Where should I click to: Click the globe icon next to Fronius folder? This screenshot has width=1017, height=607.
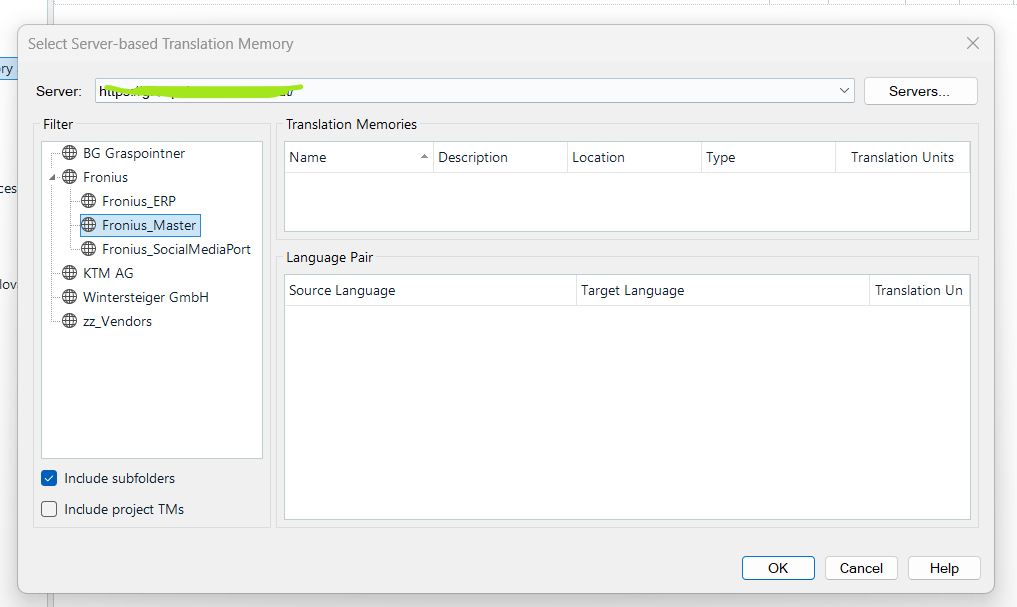69,177
